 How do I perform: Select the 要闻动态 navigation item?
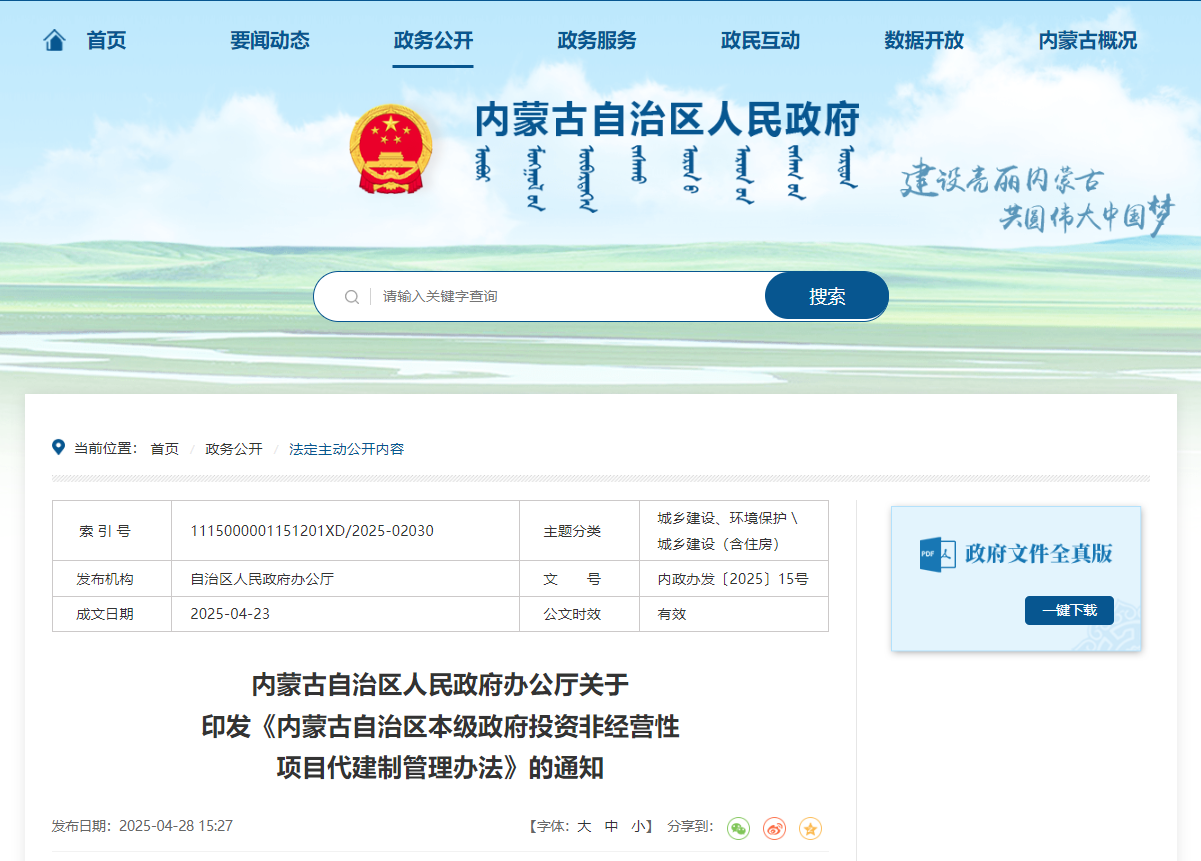tap(270, 41)
